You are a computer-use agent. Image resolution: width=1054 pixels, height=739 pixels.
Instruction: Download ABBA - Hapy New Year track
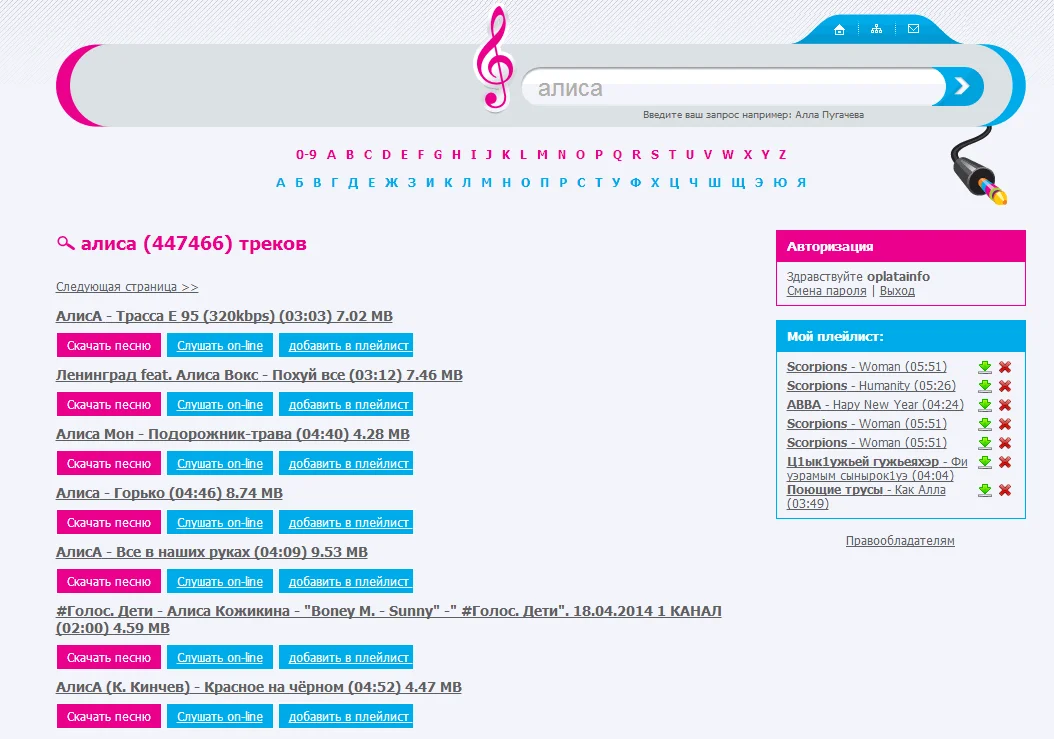(x=985, y=405)
